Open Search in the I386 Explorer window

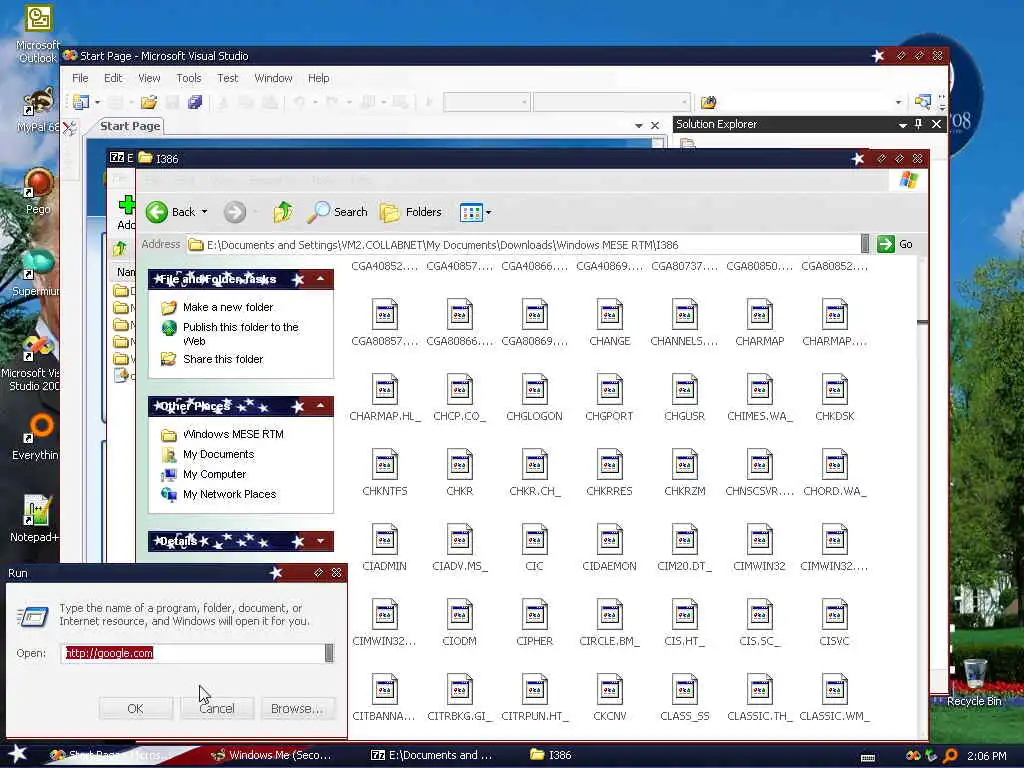pyautogui.click(x=338, y=212)
